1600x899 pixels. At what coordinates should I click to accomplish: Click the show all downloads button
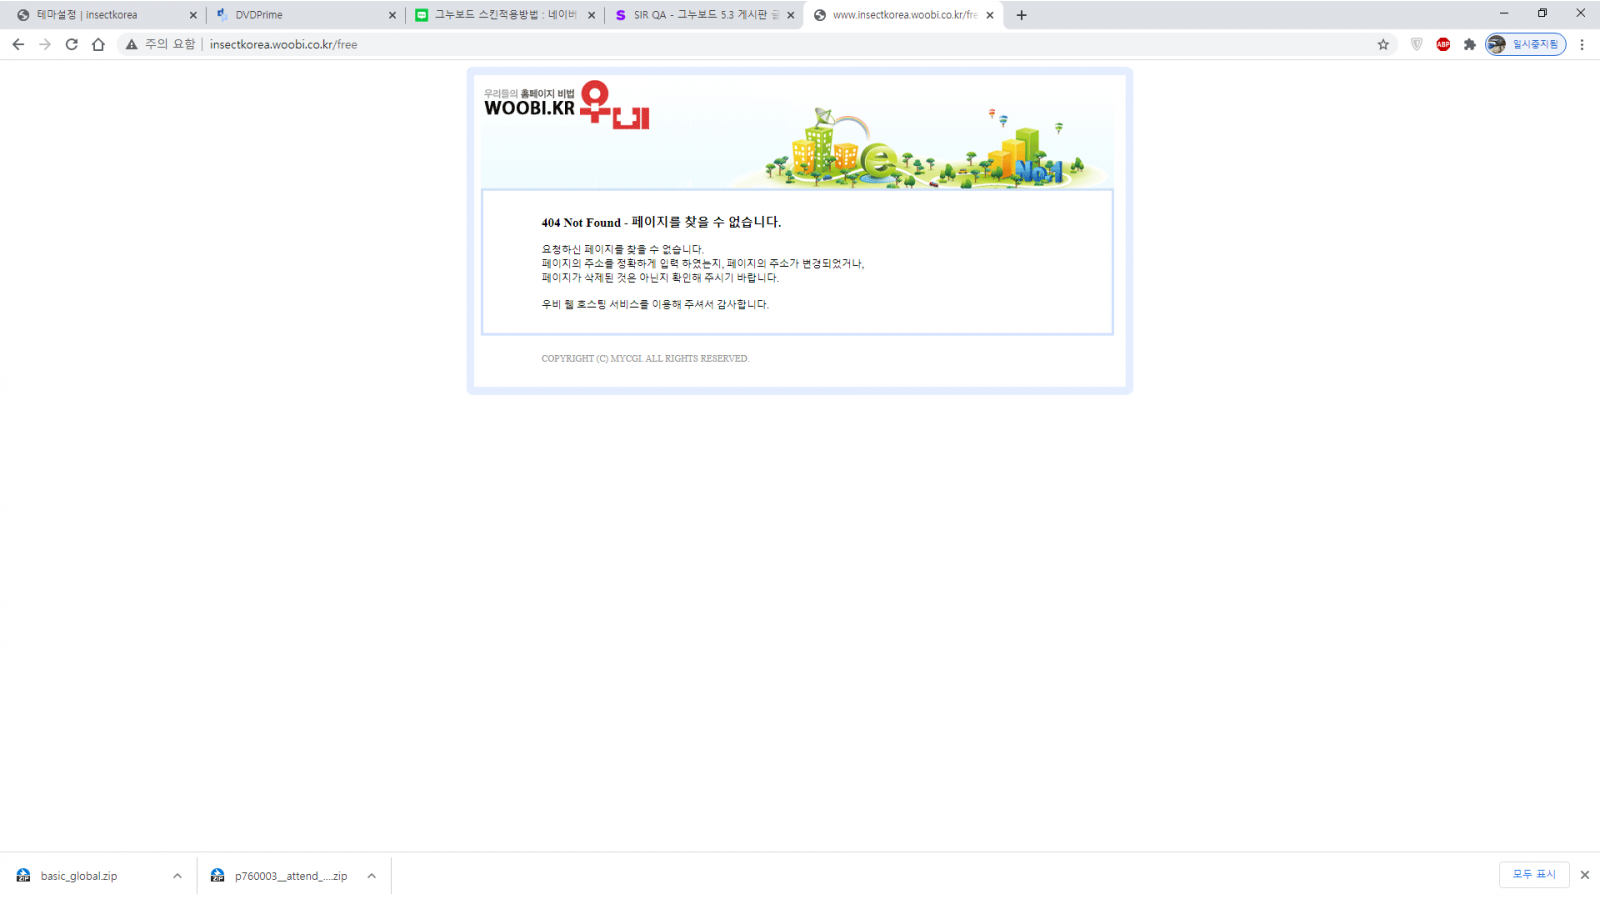coord(1534,874)
